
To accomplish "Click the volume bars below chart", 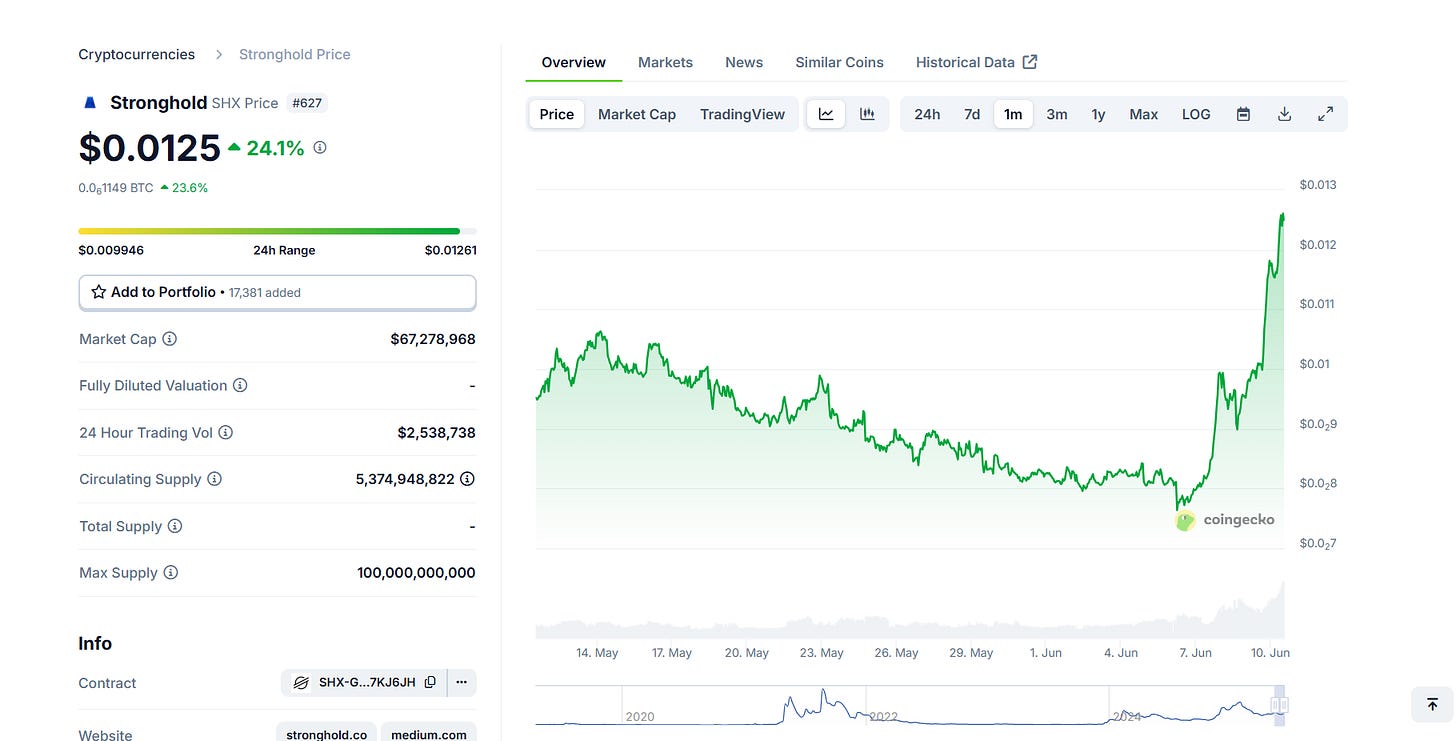I will pyautogui.click(x=910, y=612).
